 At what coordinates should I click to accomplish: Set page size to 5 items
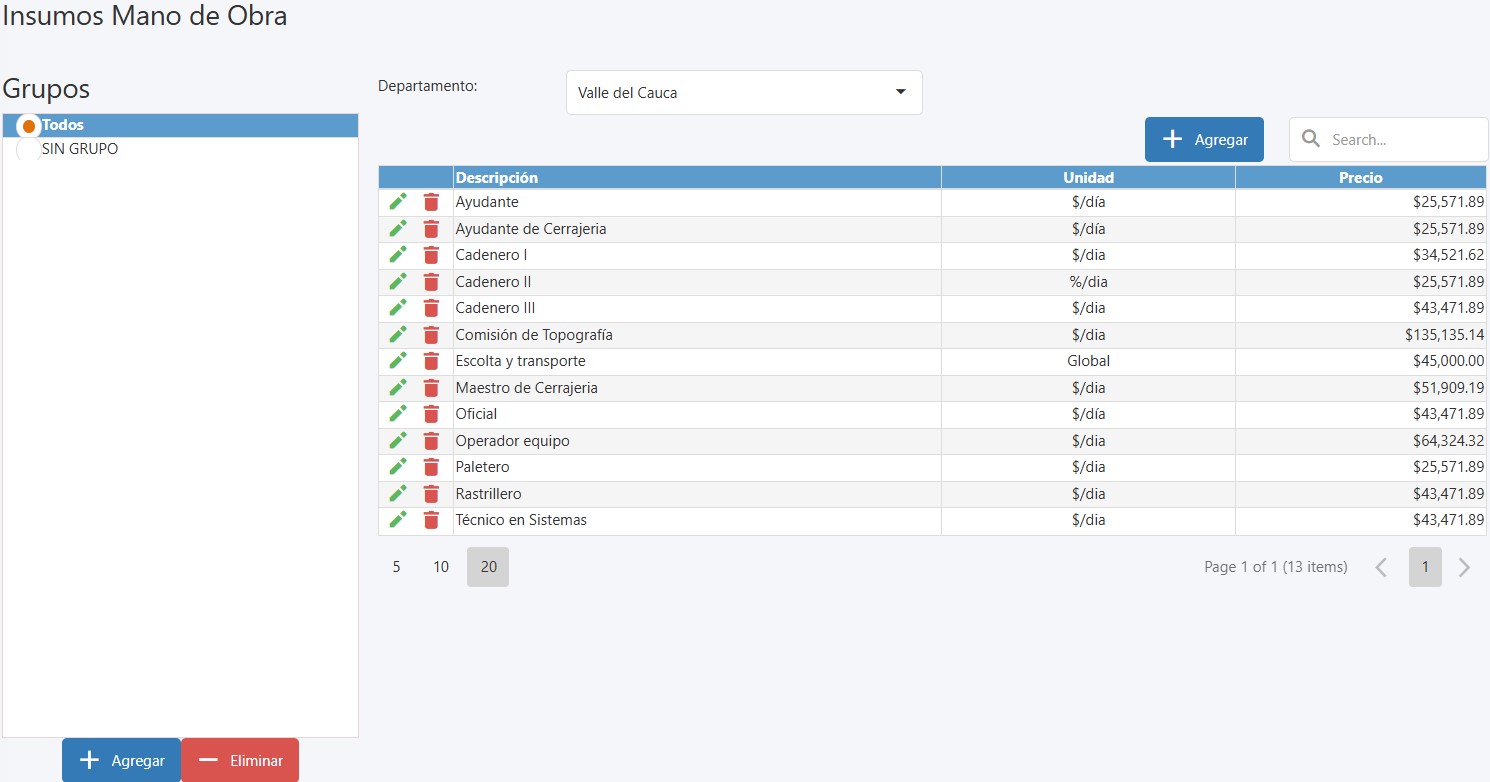click(396, 567)
